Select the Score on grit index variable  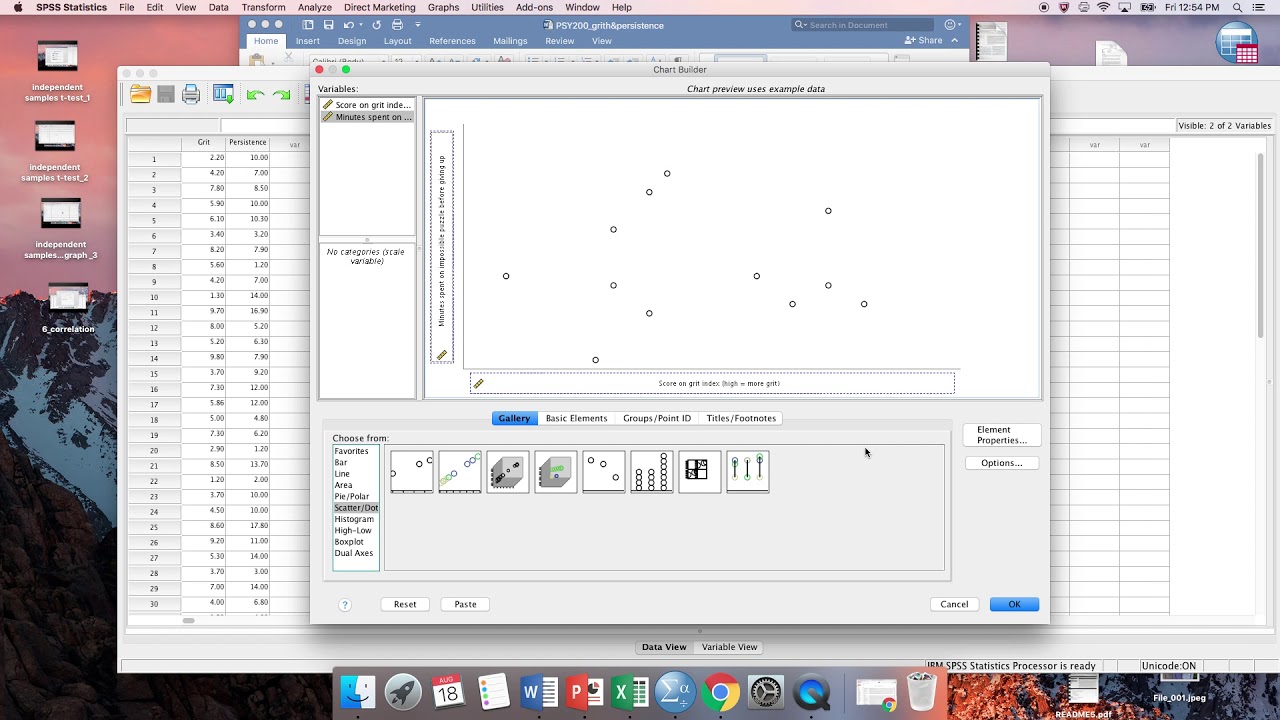367,105
